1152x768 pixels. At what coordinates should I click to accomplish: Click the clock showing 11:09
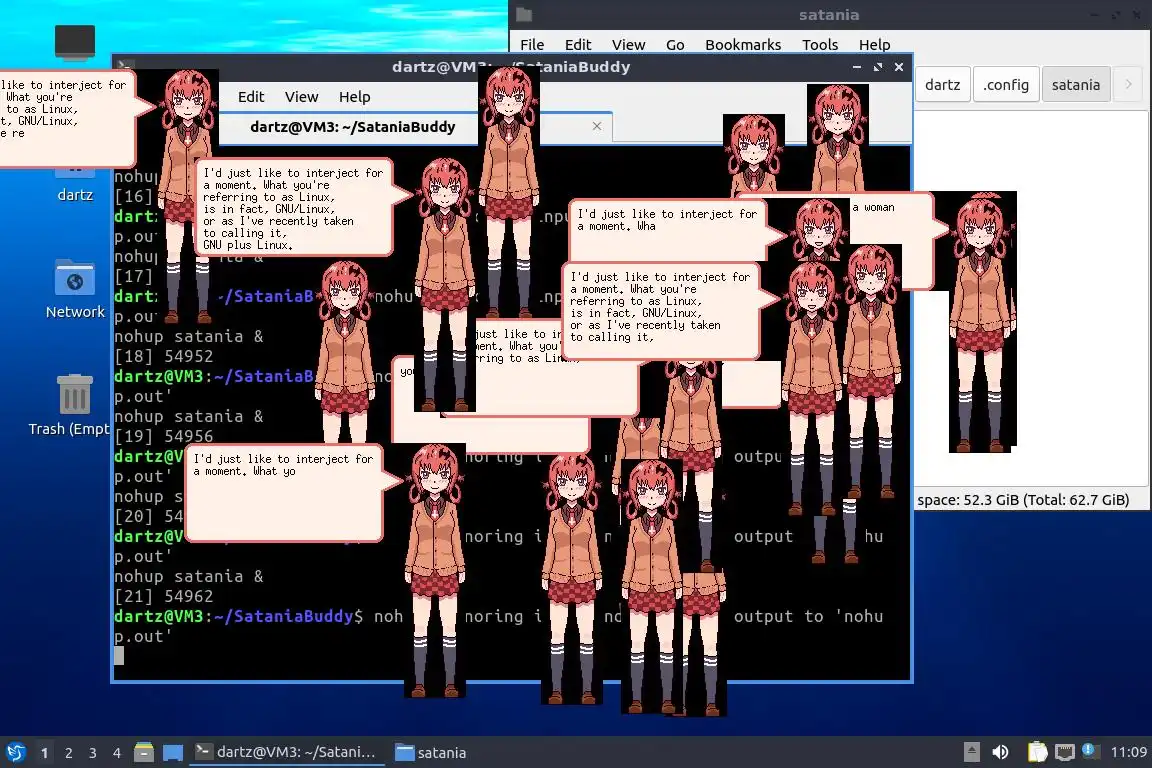[1128, 752]
